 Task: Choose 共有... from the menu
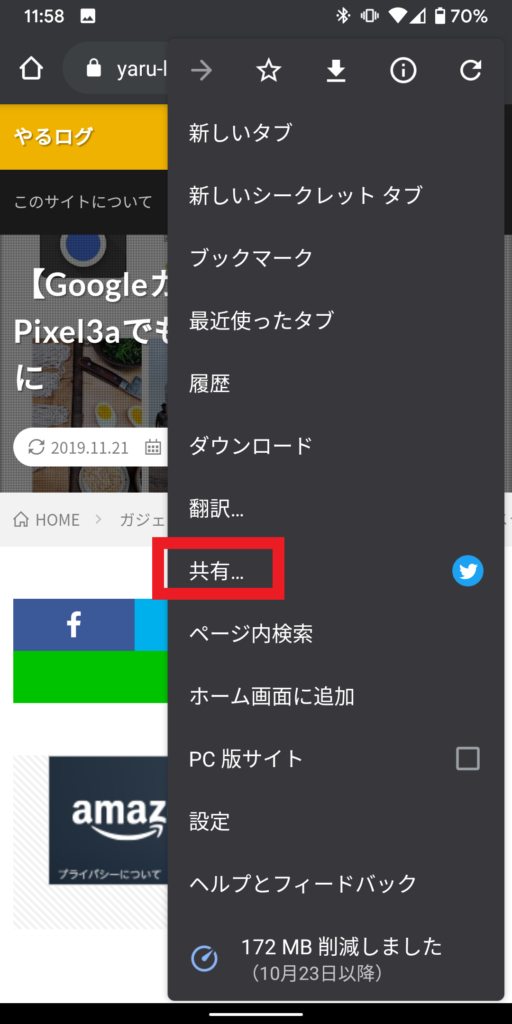pyautogui.click(x=336, y=571)
